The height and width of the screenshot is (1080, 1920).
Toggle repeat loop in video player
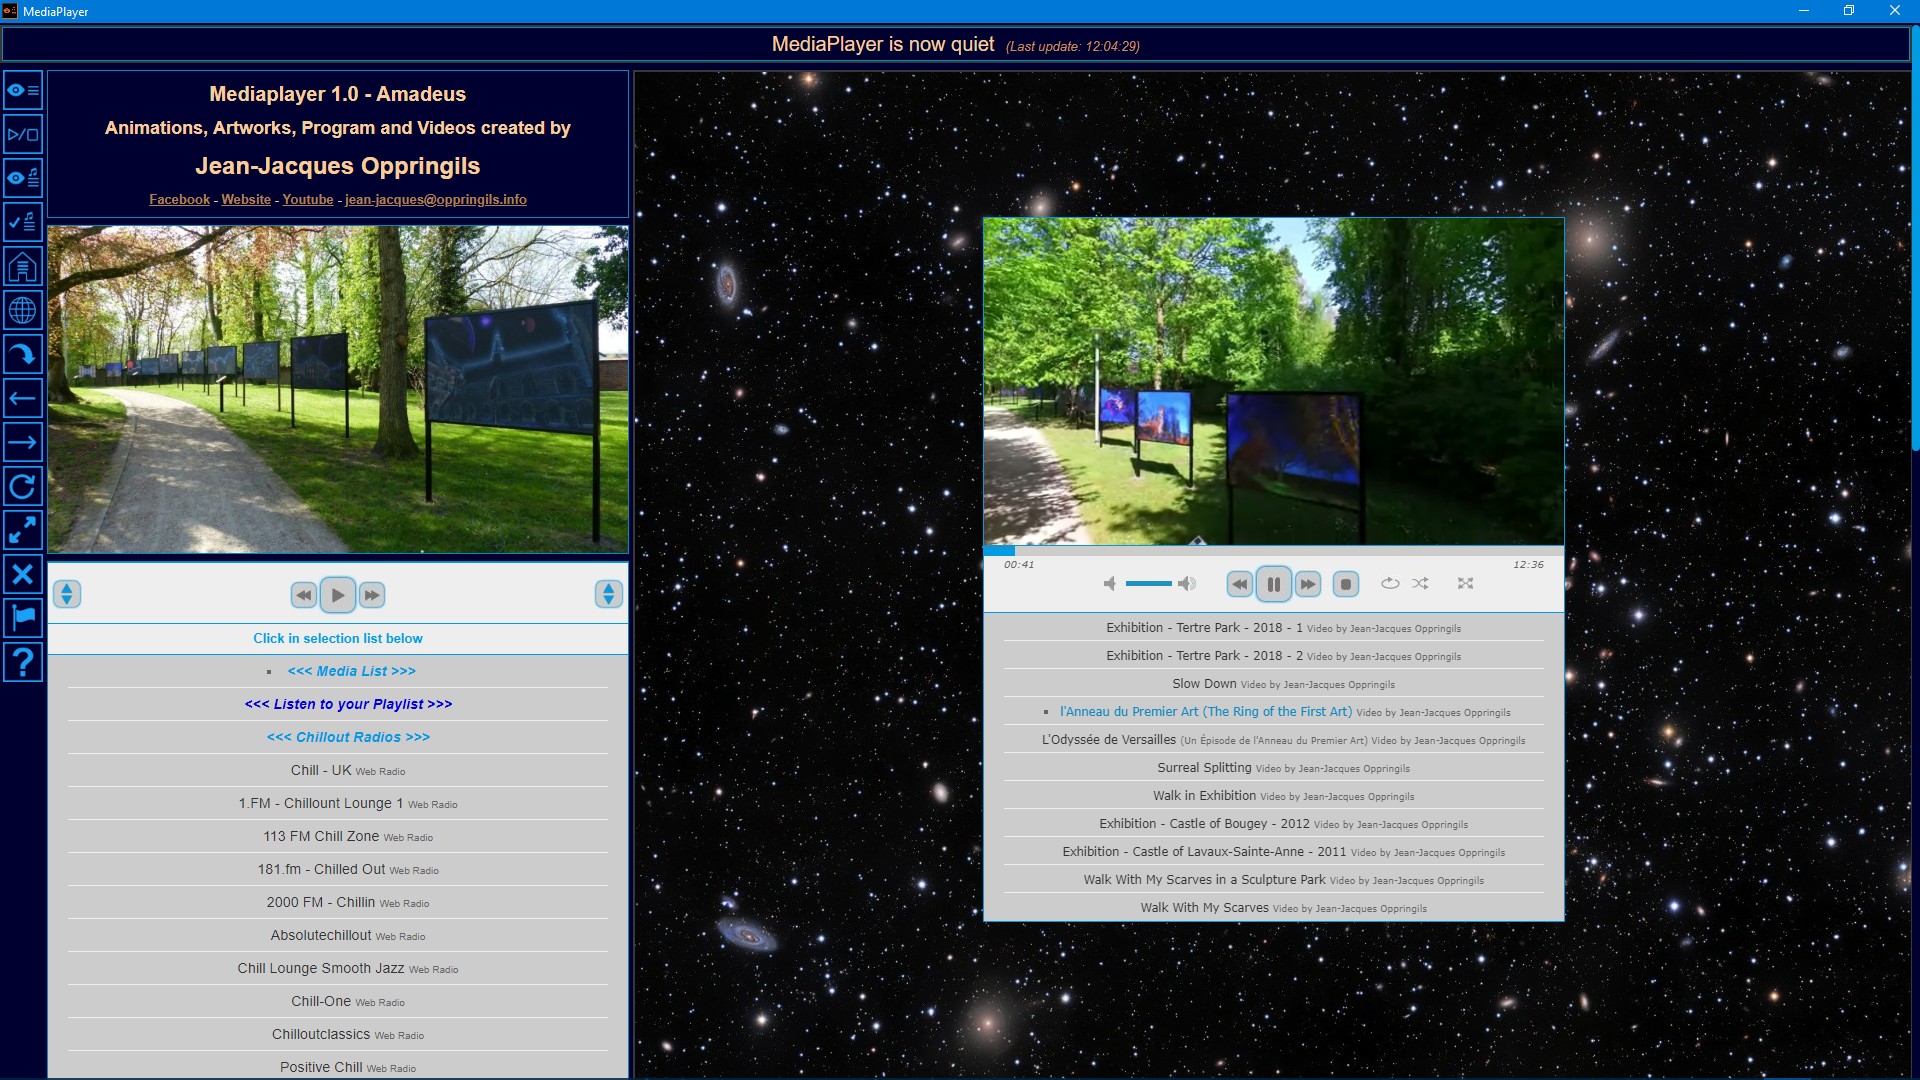pyautogui.click(x=1390, y=584)
